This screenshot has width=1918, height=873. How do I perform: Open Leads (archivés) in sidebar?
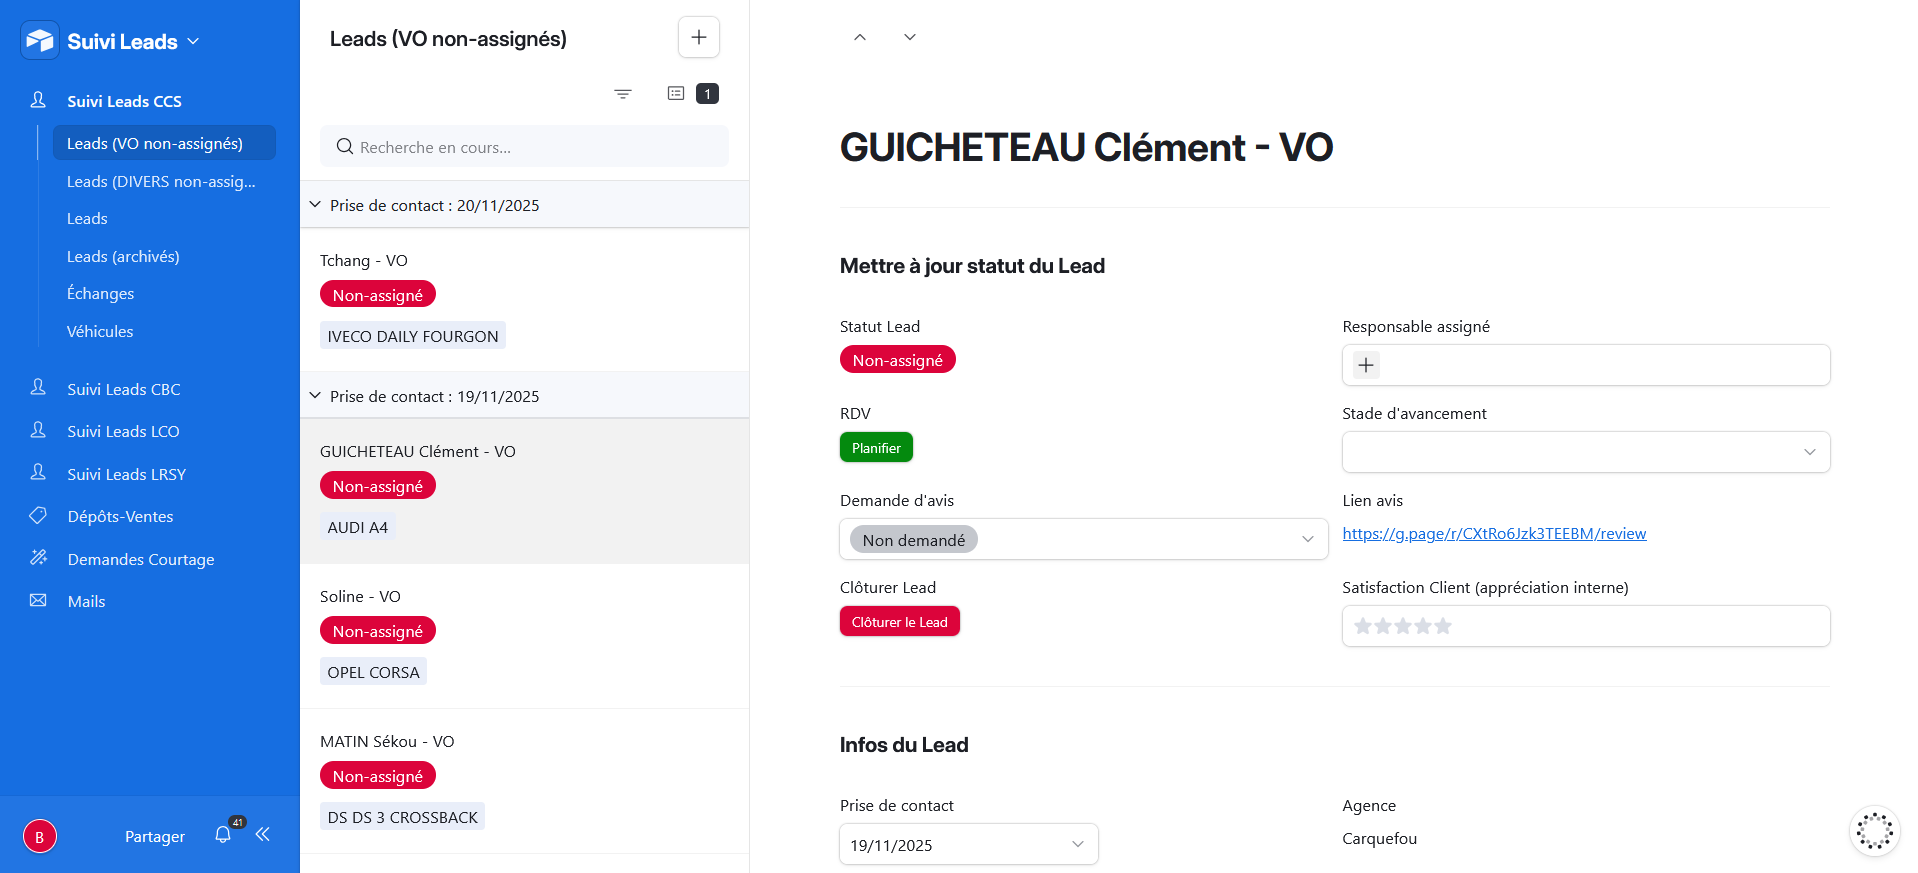click(x=123, y=257)
